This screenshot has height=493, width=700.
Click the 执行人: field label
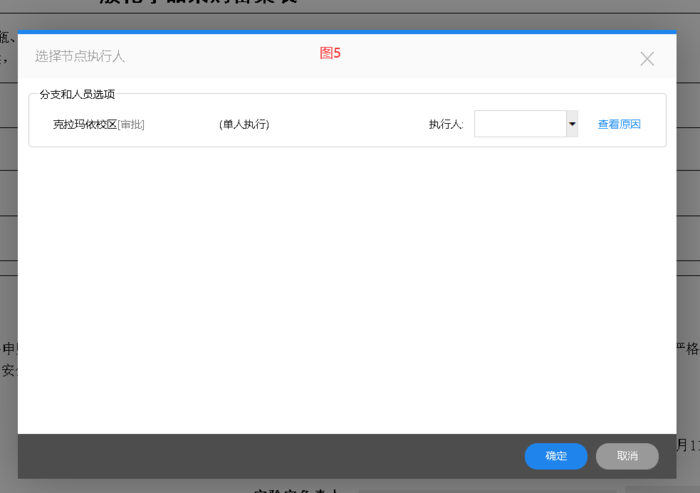click(446, 125)
